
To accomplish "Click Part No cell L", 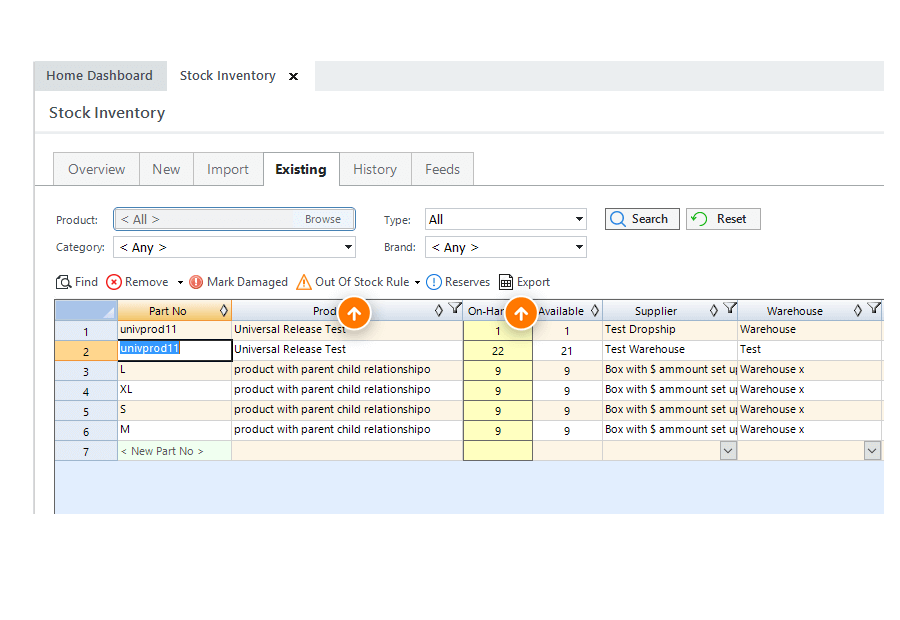I will (174, 370).
